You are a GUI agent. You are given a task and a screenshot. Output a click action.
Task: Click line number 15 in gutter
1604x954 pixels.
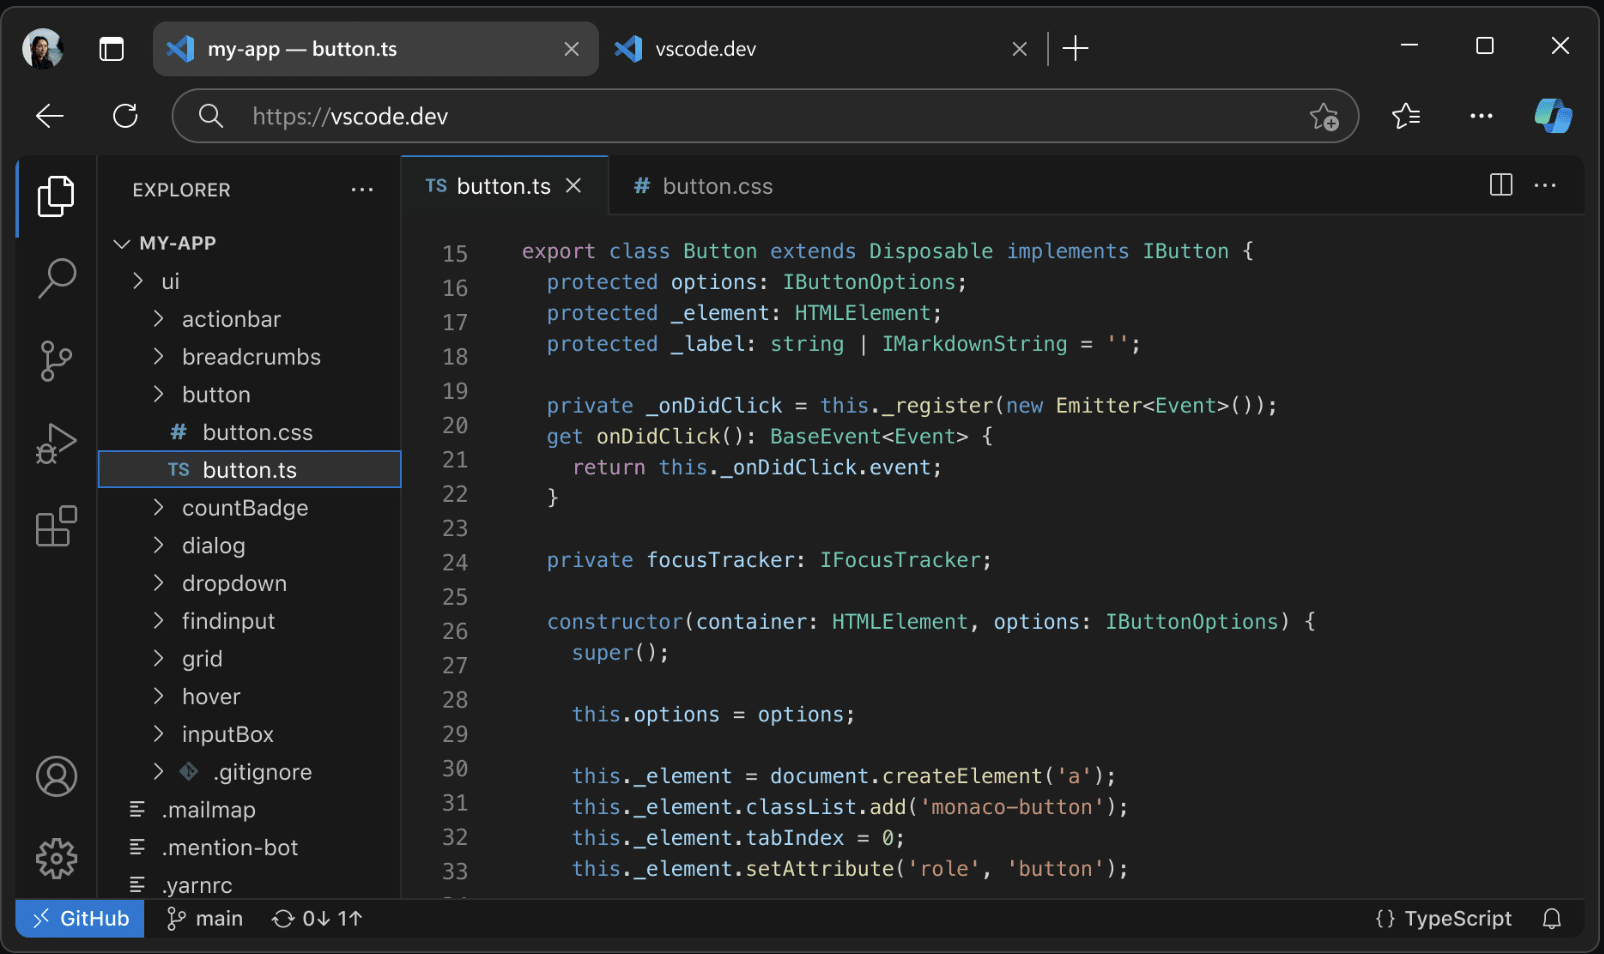coord(455,254)
